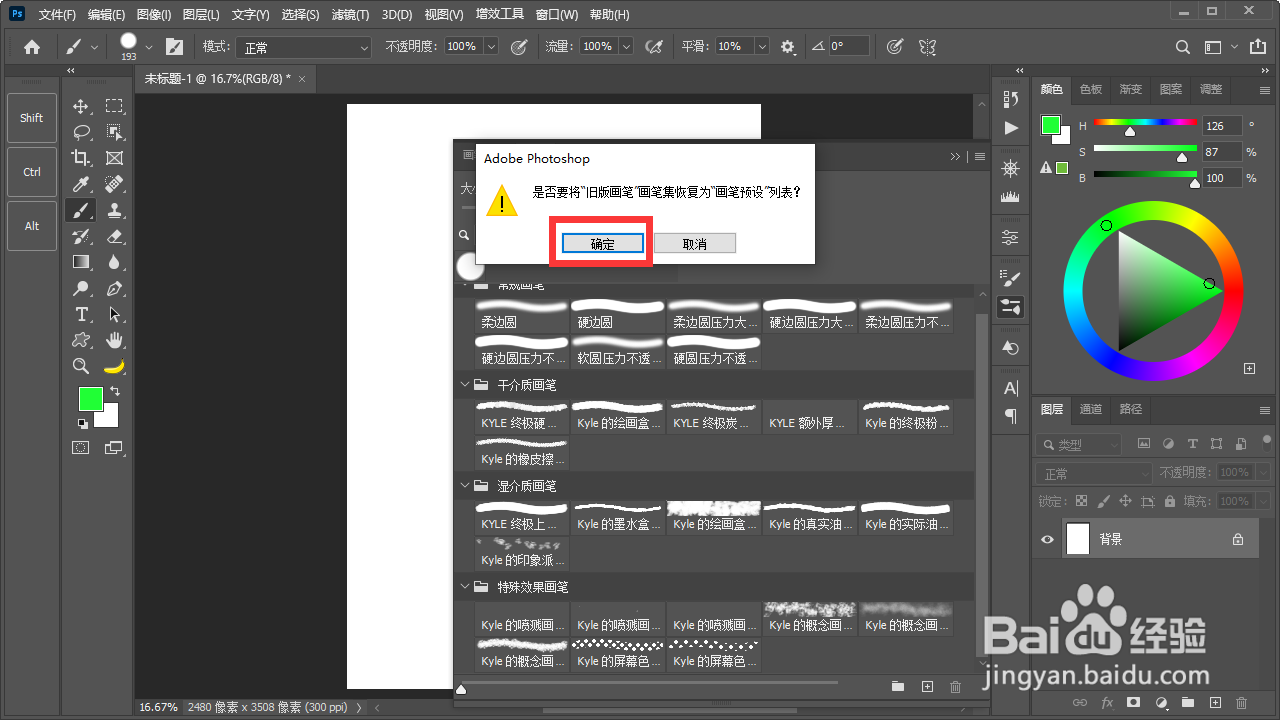
Task: Open brush preset picker dropdown arrow
Action: [x=149, y=47]
